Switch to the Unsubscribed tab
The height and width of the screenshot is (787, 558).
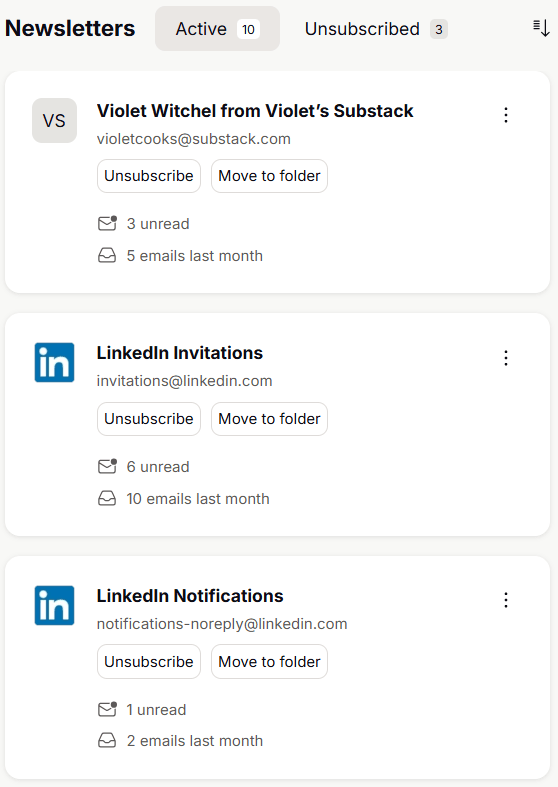click(x=376, y=29)
